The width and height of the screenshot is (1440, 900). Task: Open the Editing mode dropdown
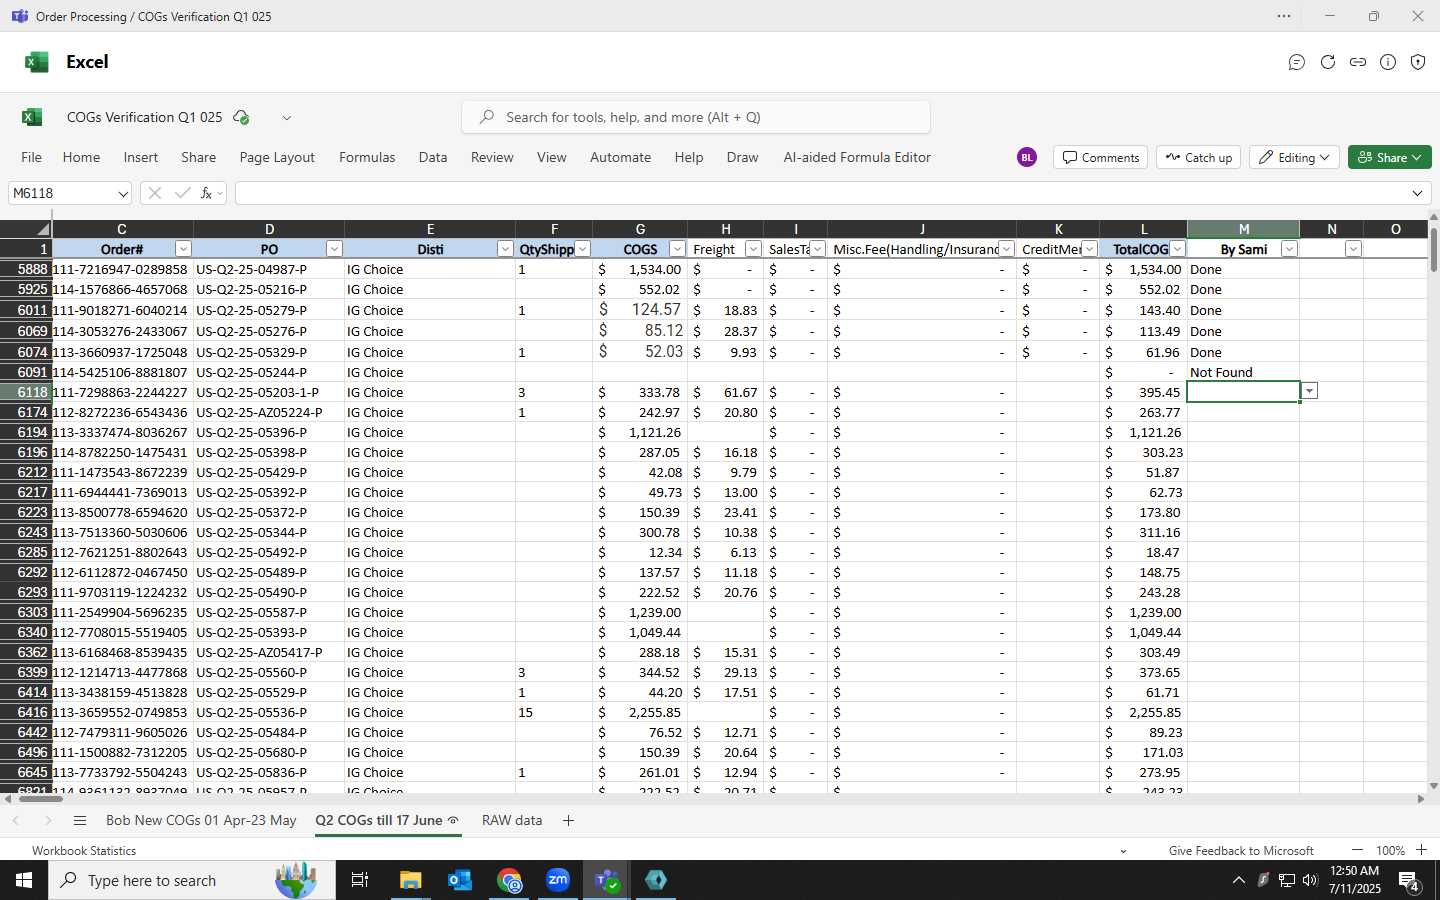(x=1294, y=157)
